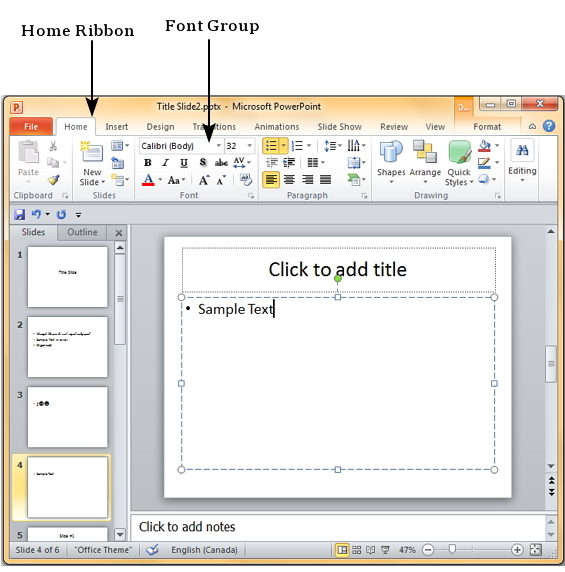This screenshot has height=572, width=565.
Task: Switch to the Outline pane tab
Action: point(82,232)
